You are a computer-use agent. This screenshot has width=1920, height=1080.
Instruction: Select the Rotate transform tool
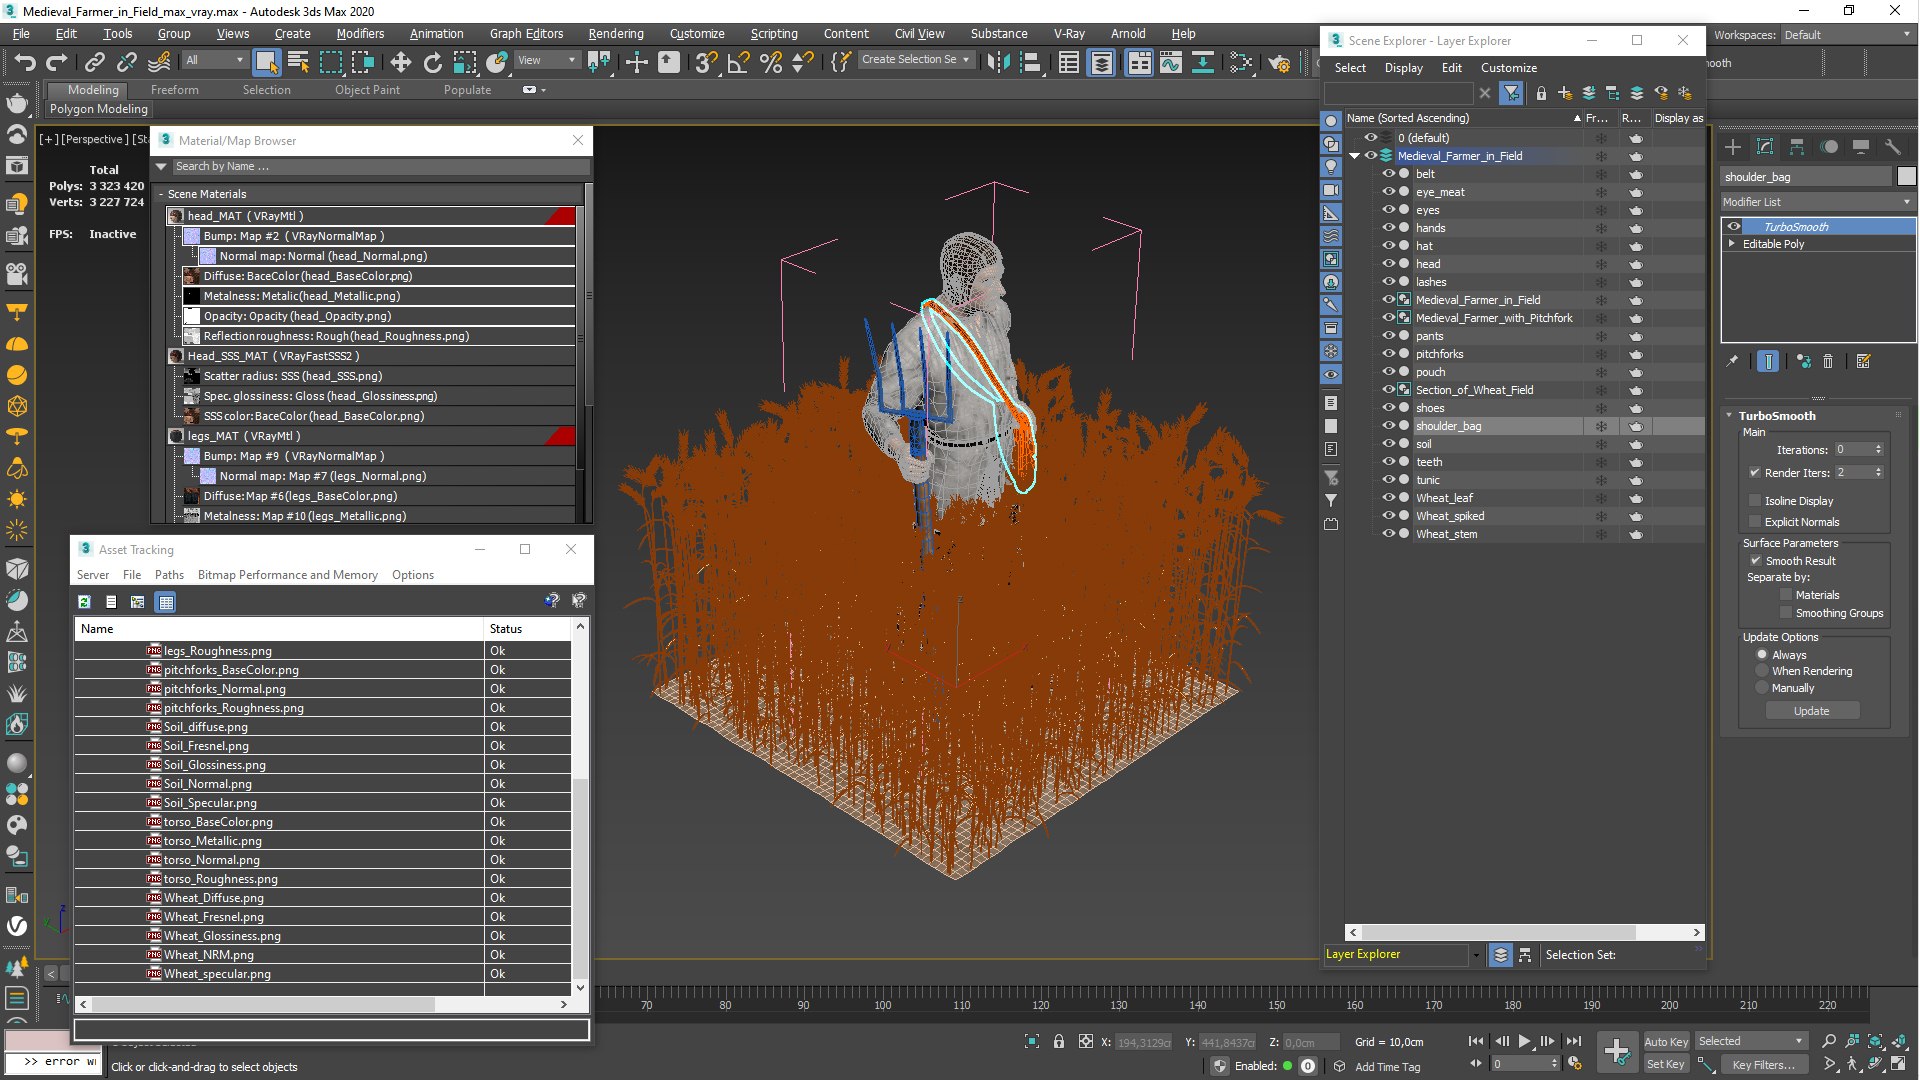[432, 62]
